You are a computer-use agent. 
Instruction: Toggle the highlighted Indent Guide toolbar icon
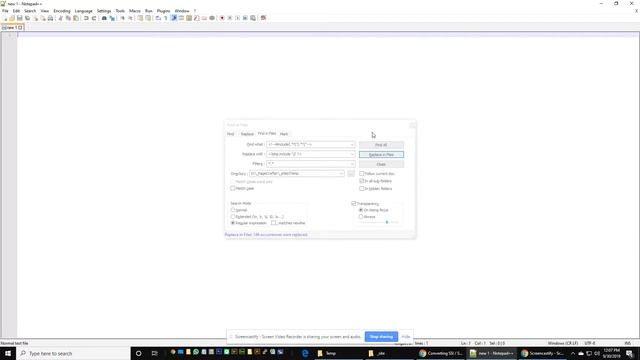(174, 18)
